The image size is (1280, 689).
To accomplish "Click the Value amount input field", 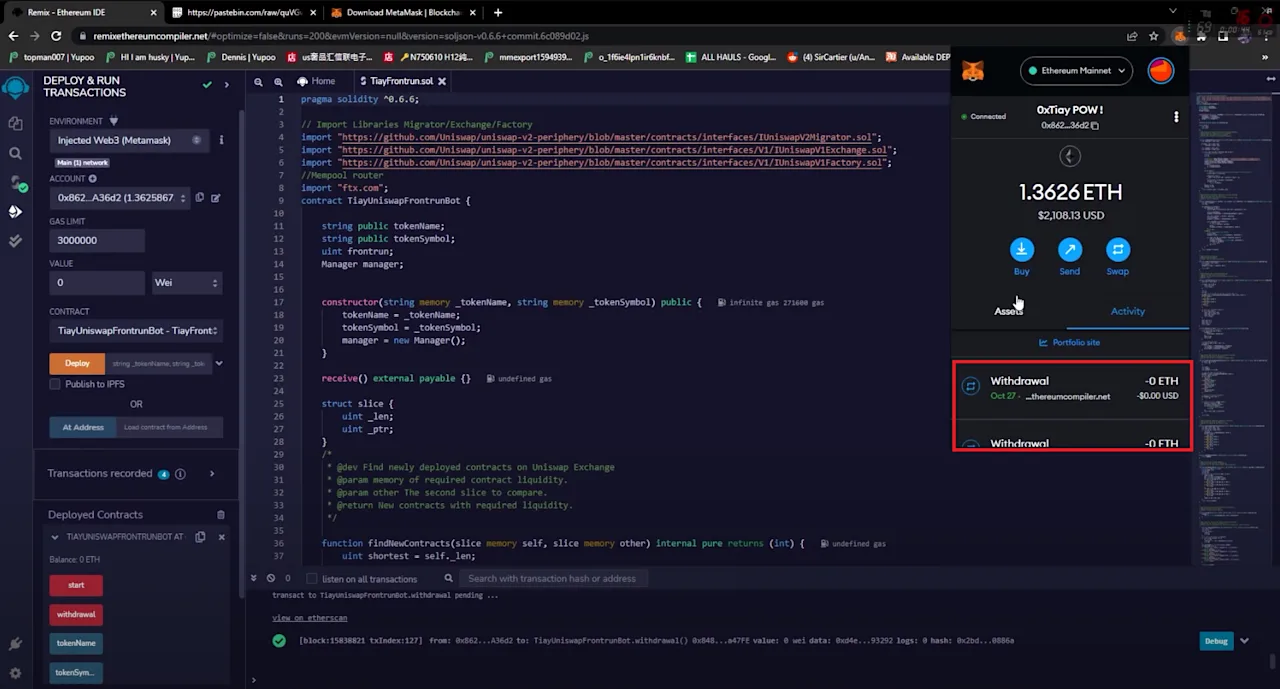I will tap(97, 283).
